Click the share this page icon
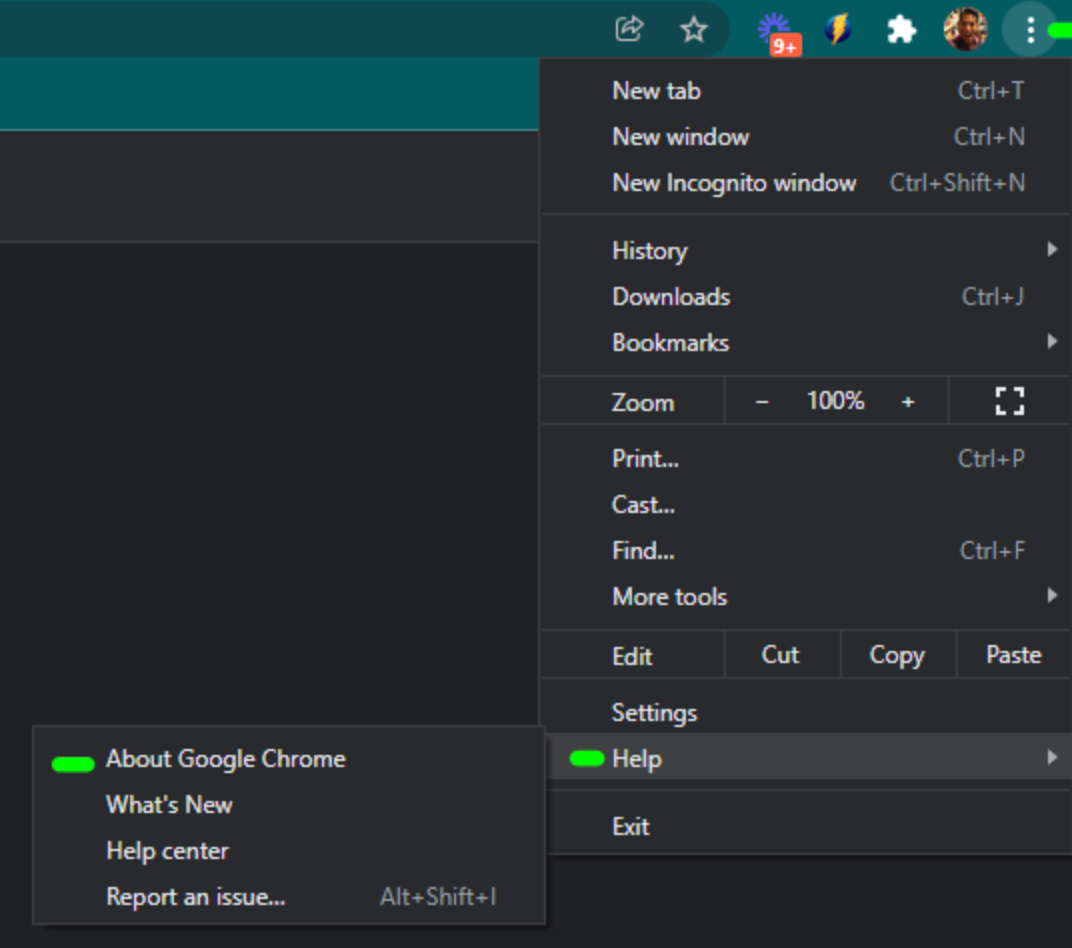1072x948 pixels. tap(629, 29)
